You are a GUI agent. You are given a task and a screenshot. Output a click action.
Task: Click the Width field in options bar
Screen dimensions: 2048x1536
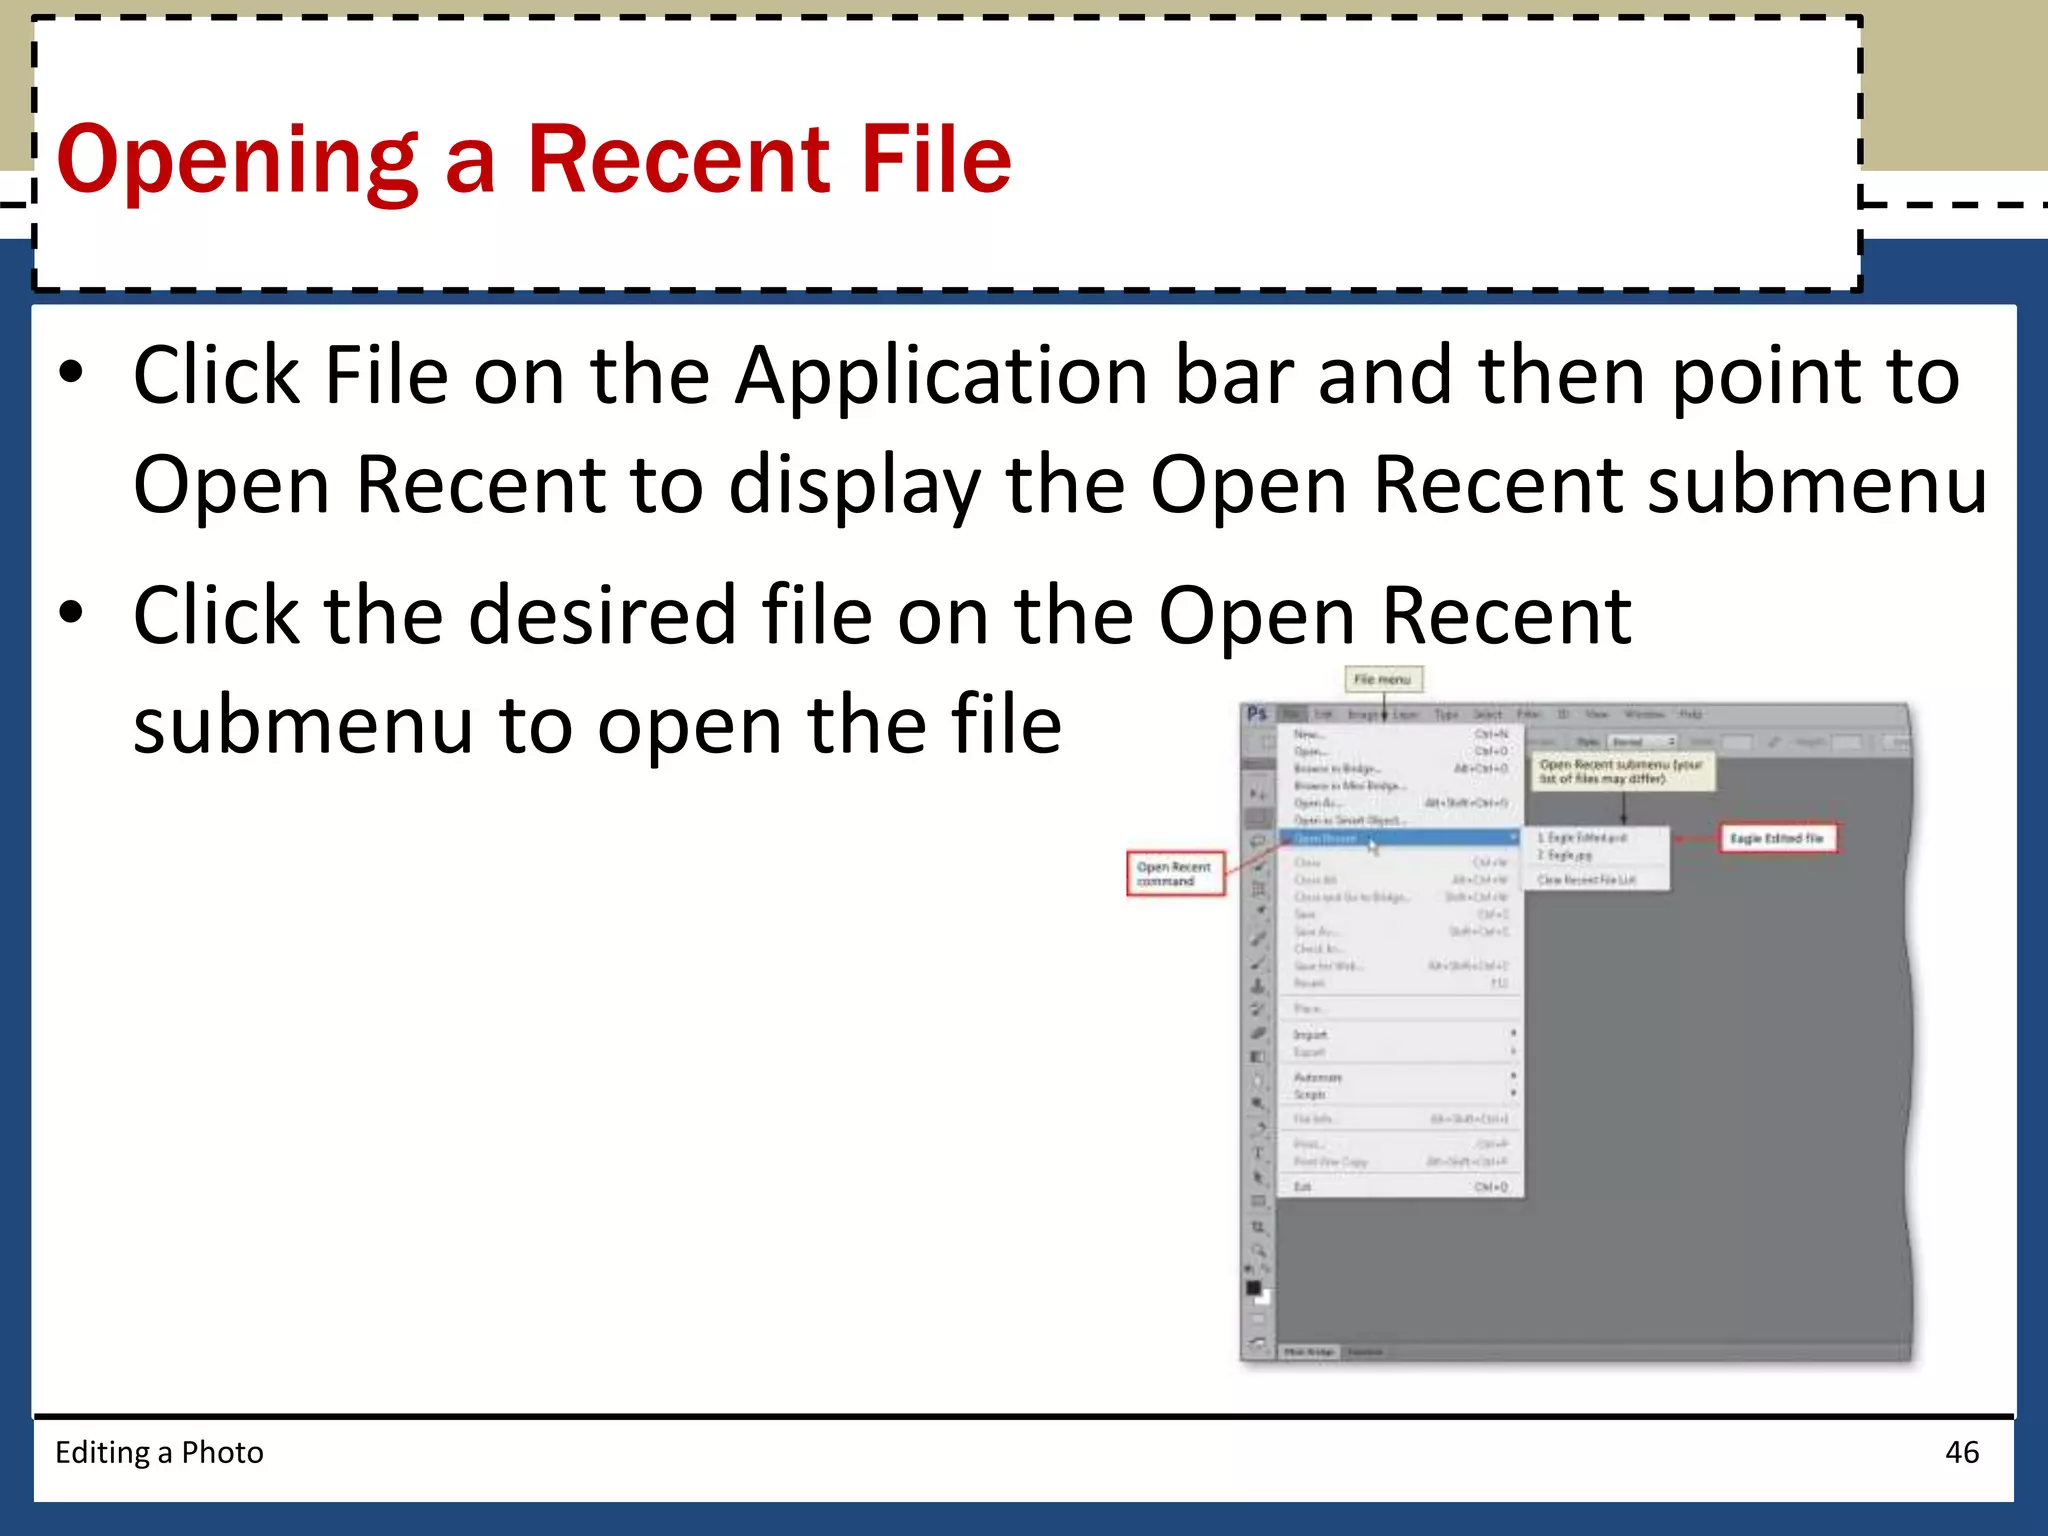pyautogui.click(x=1737, y=742)
